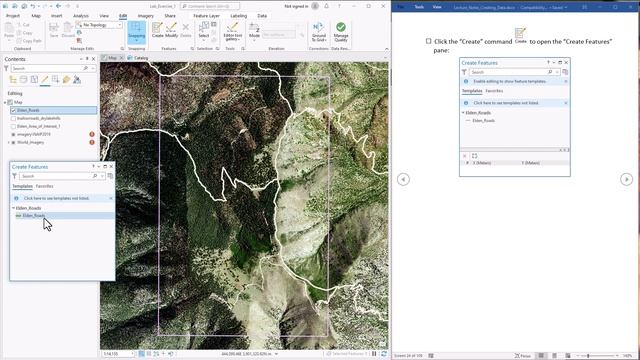Click the red error badge for World_Imagery layer
640x360 pixels.
point(92,142)
